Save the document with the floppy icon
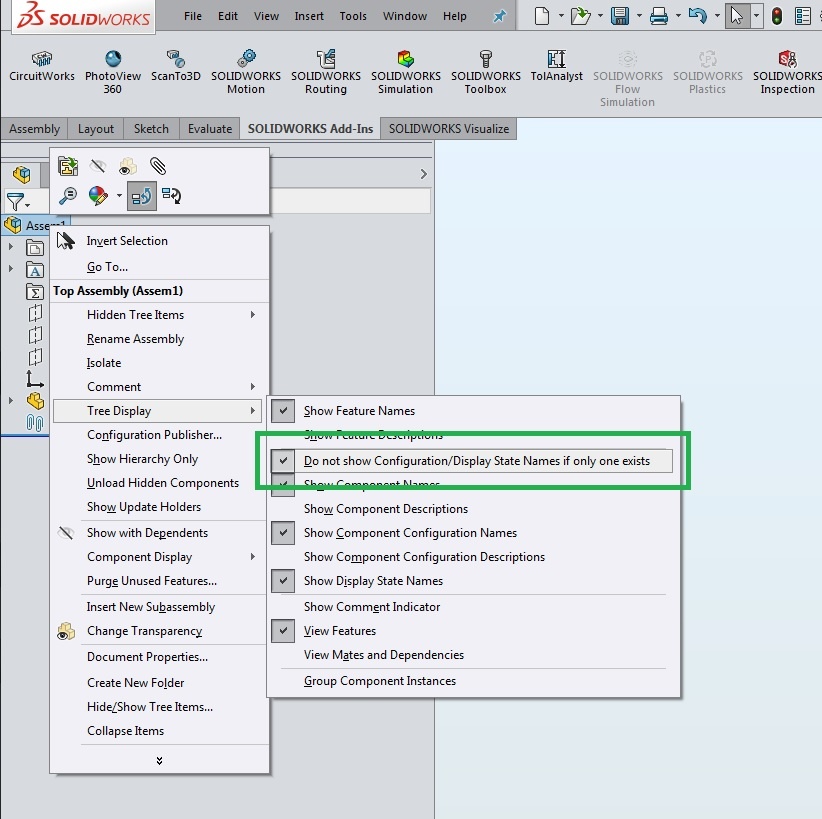Screen dimensions: 822x819 pos(620,16)
